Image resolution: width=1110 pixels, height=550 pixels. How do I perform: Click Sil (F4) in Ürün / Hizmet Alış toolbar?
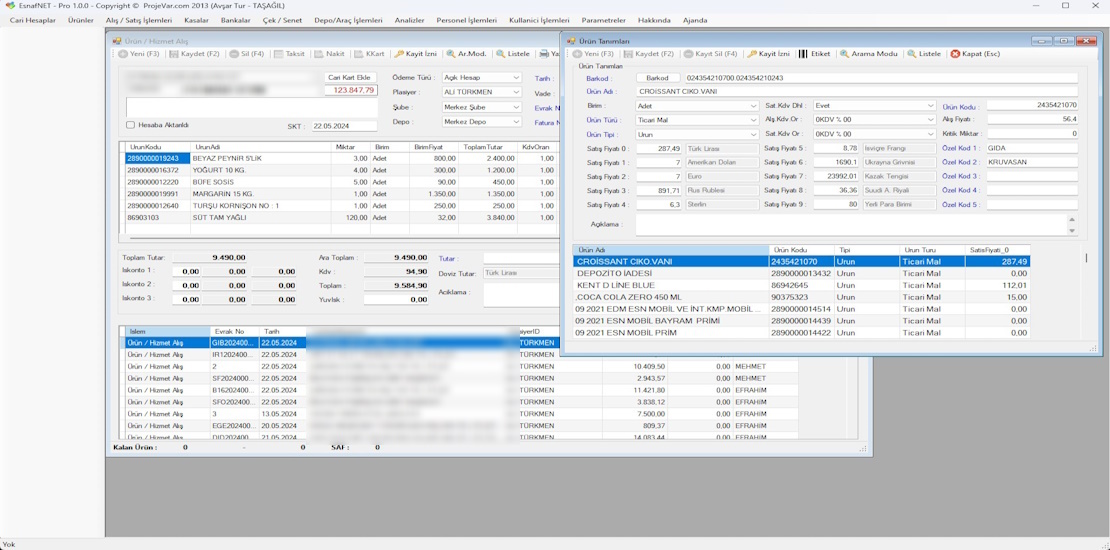247,54
